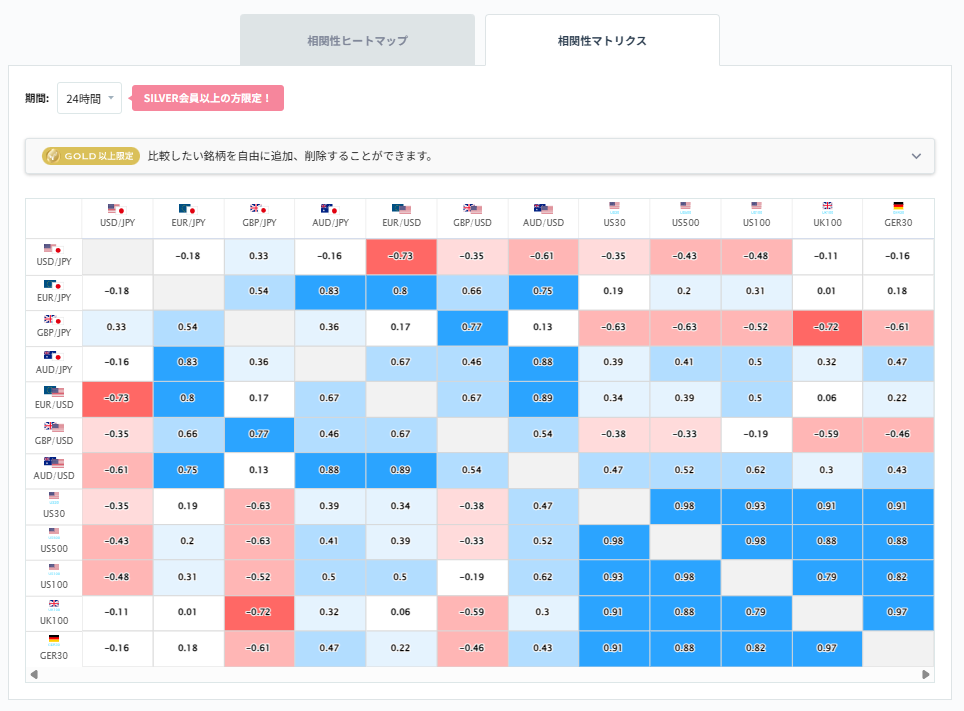Expand the GOLD以上限定 banner chevron

915,156
